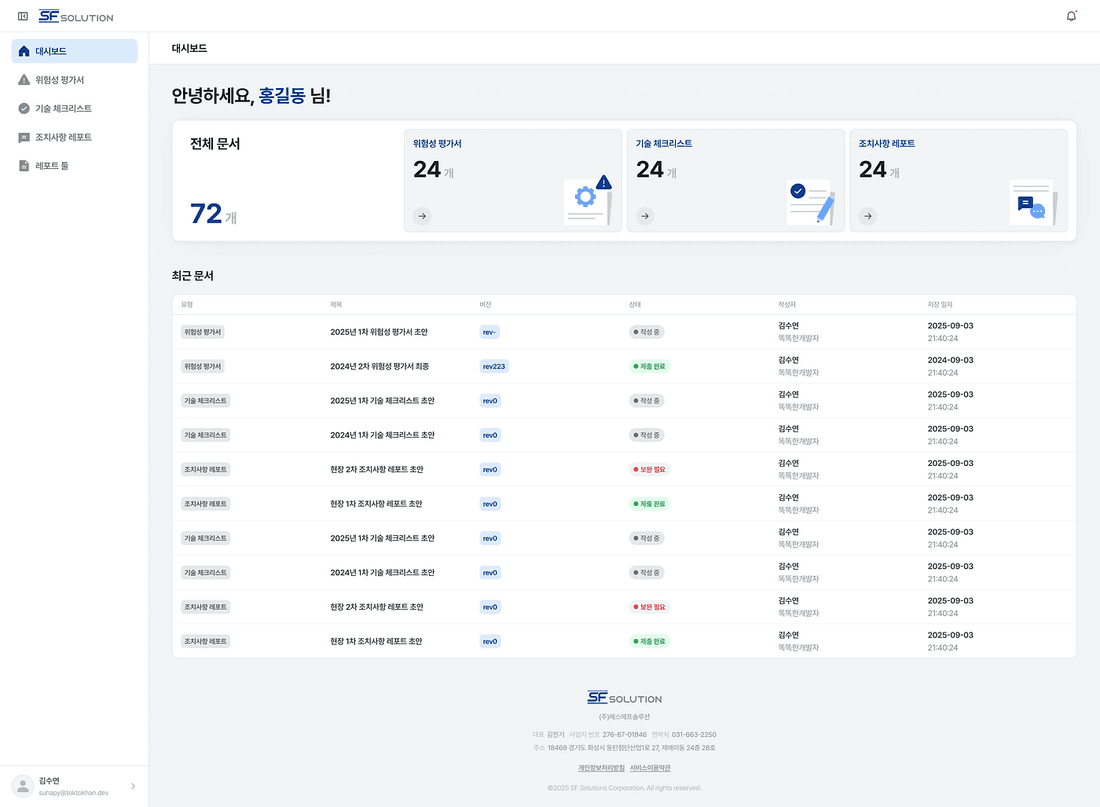Open the 서비스이용약관 footer link

coord(650,768)
